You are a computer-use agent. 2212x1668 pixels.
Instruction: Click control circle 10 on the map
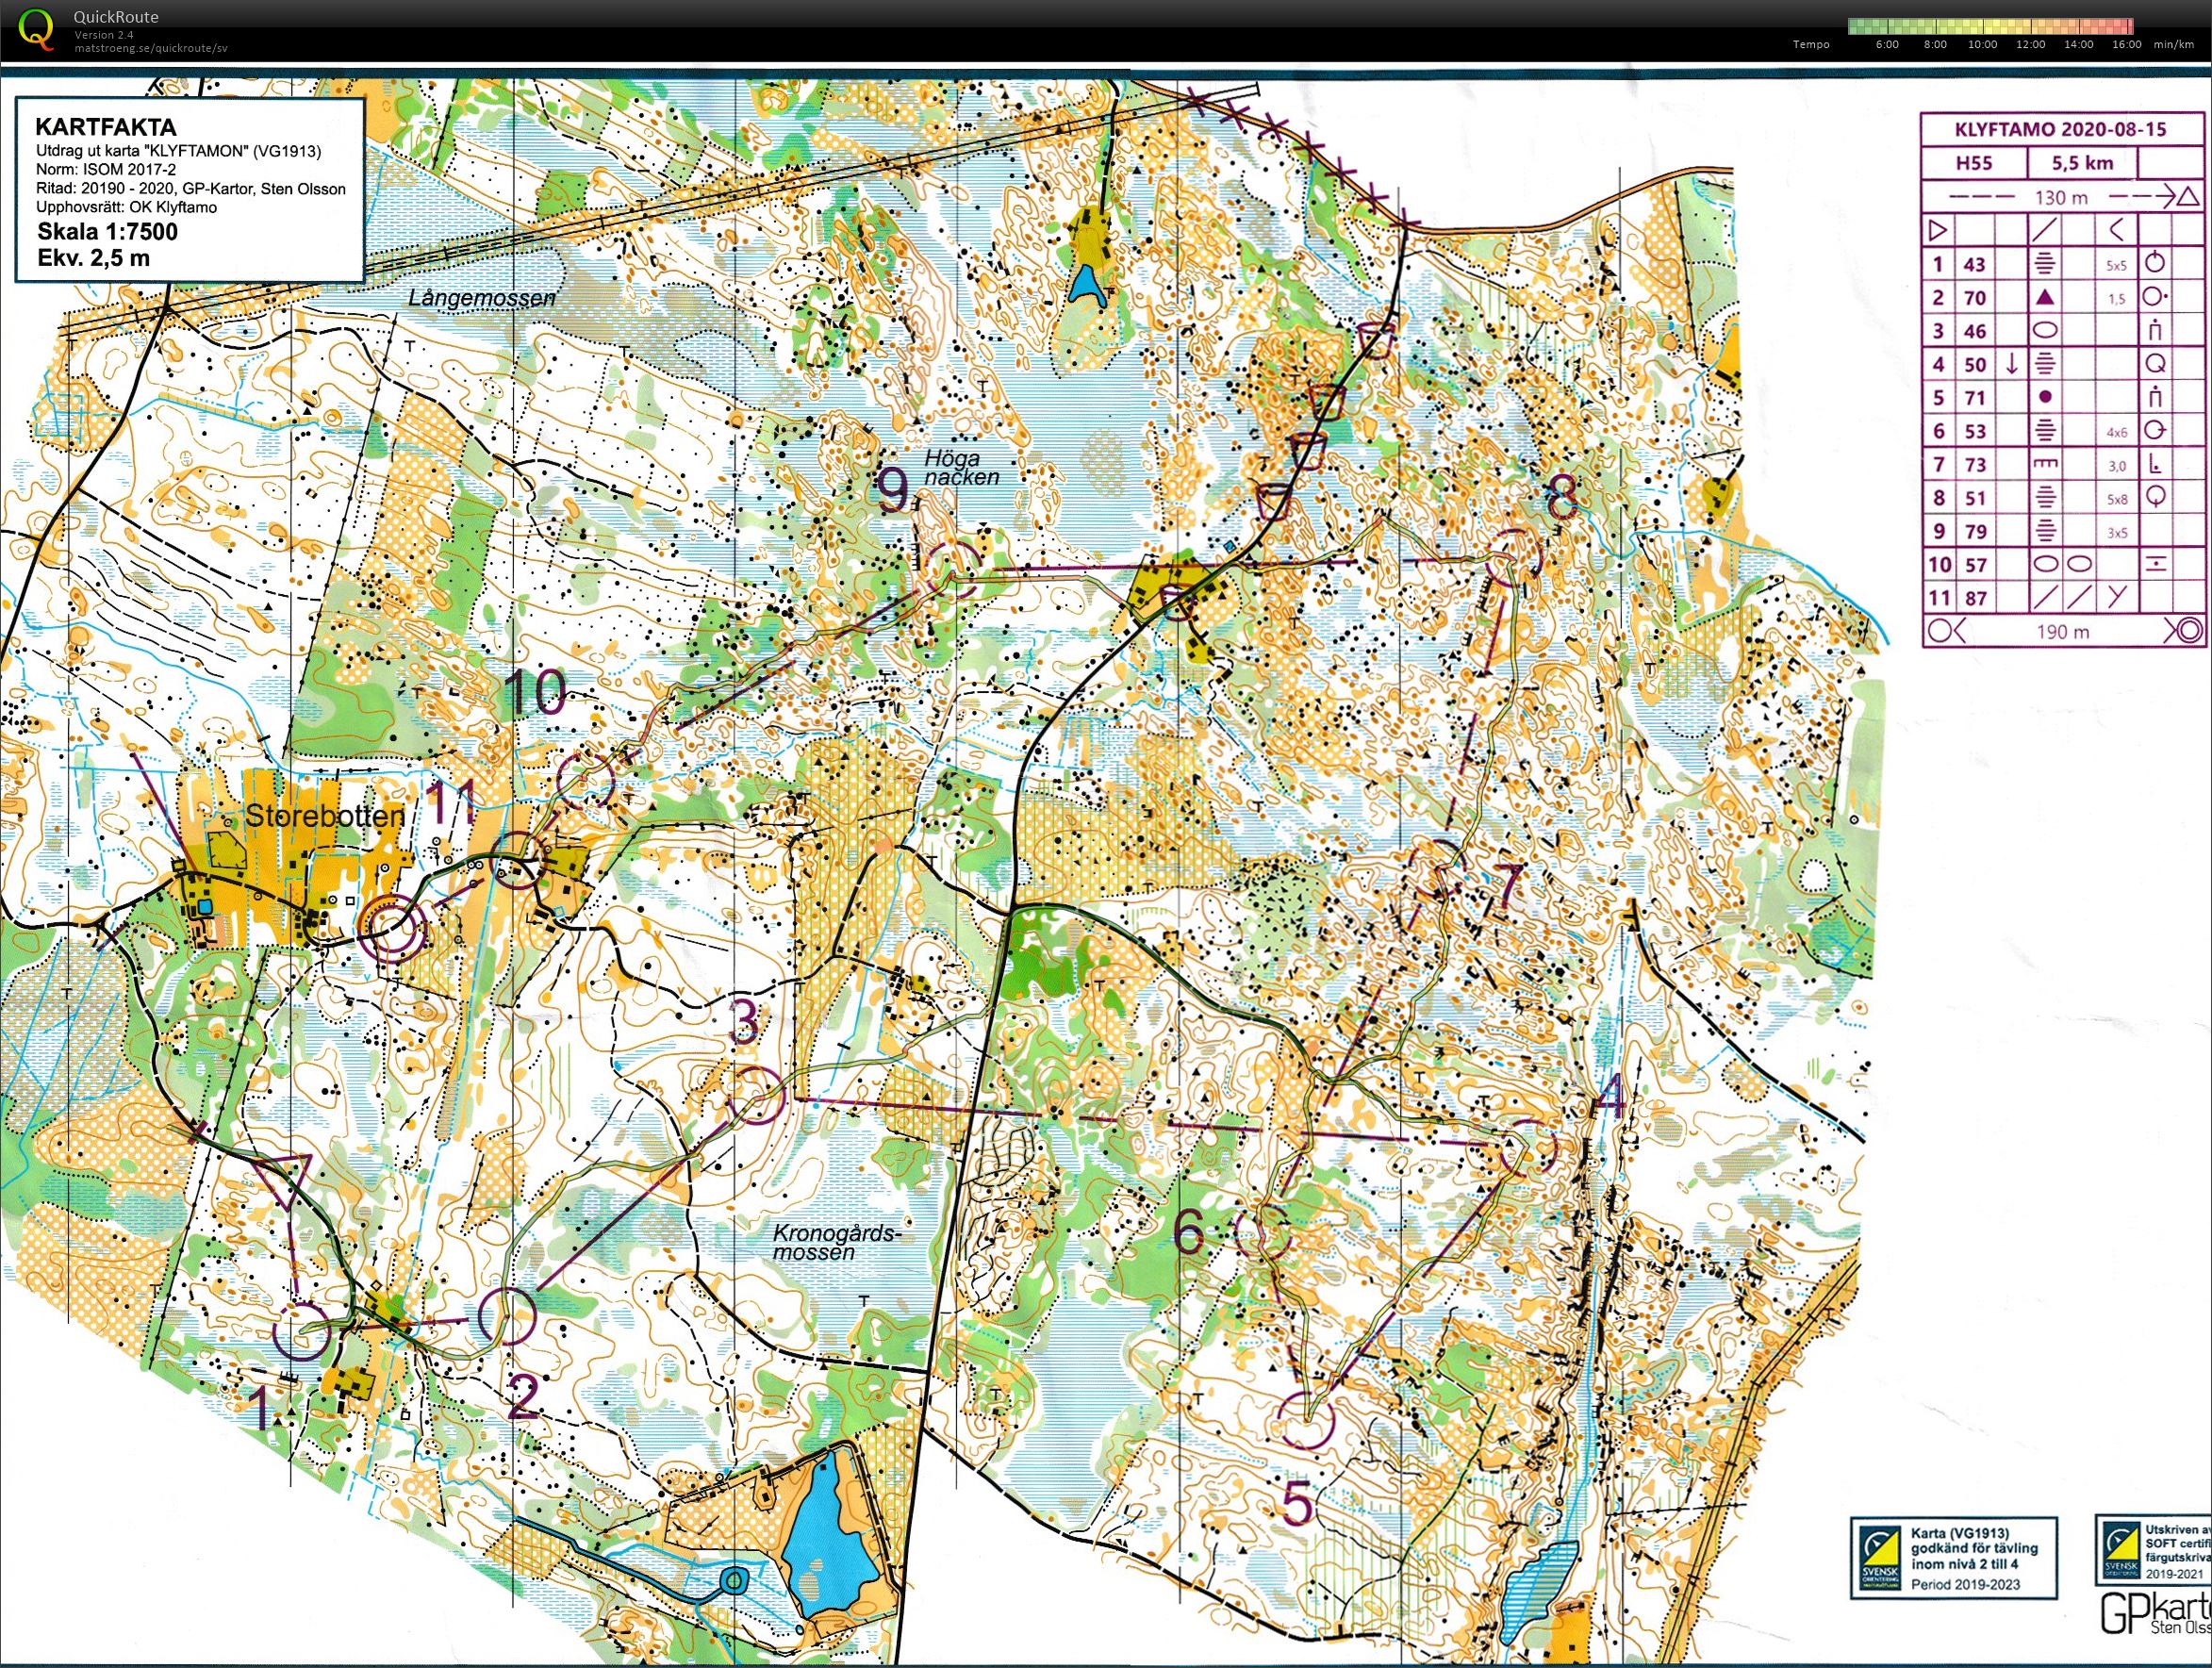[x=584, y=783]
